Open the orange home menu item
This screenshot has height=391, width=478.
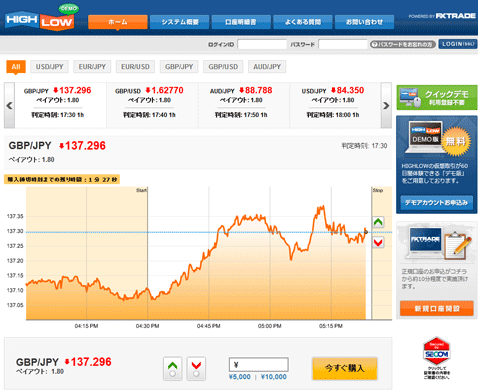[x=118, y=22]
